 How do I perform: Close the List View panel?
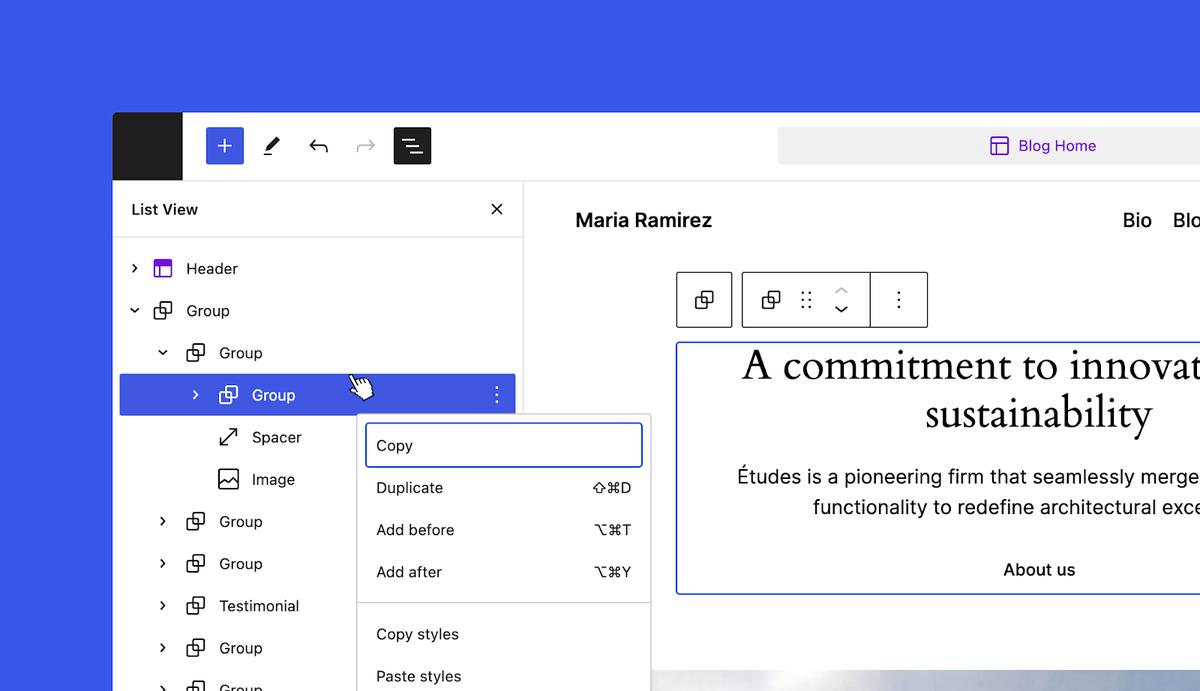tap(497, 209)
